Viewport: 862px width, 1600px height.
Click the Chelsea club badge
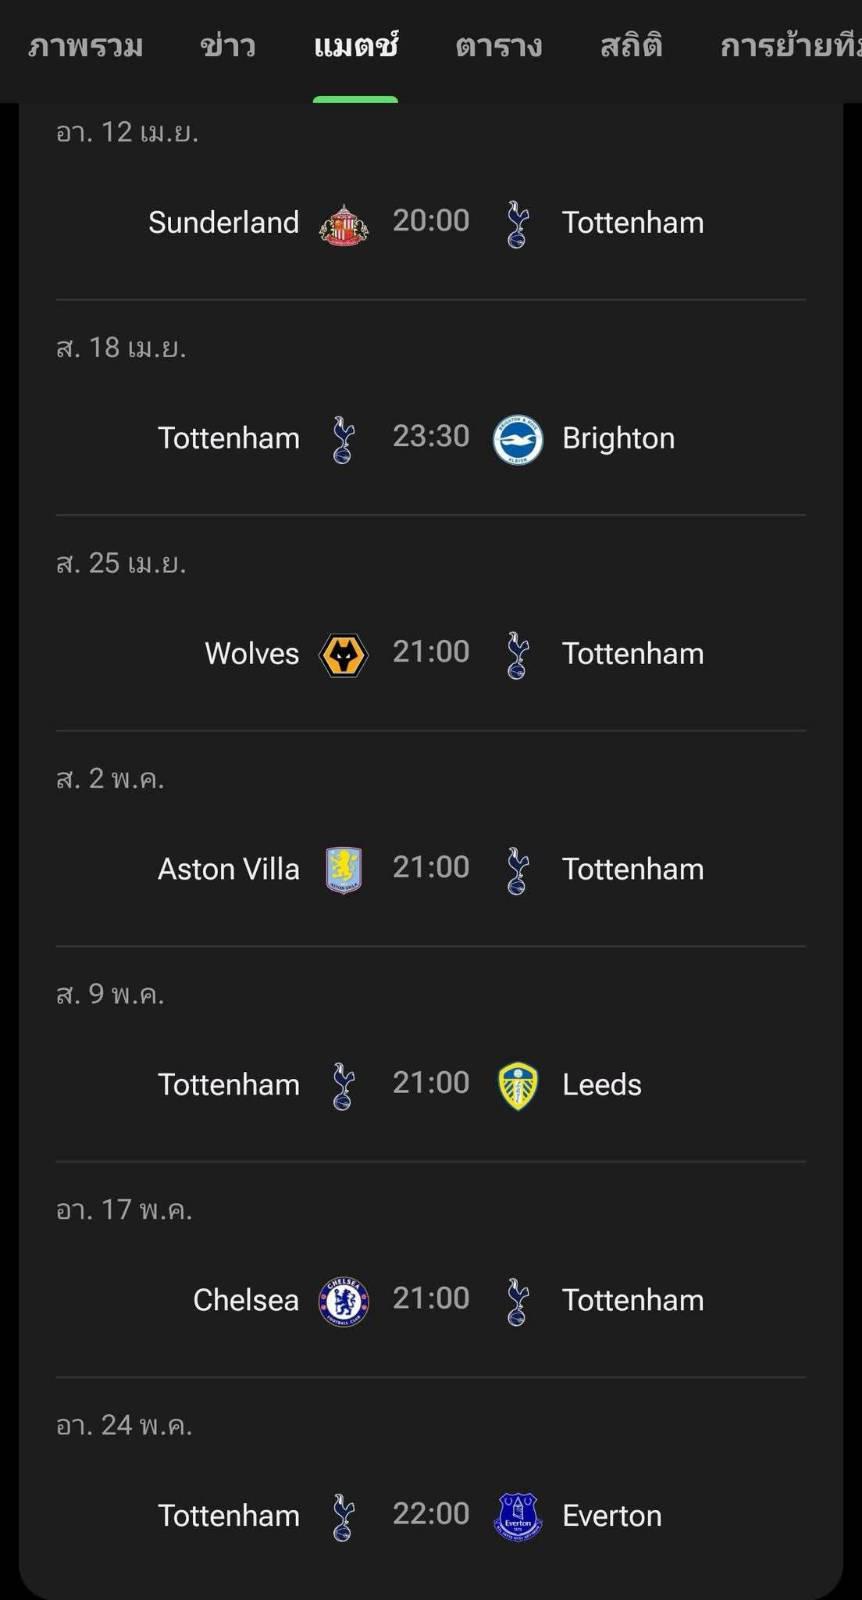[x=343, y=1301]
